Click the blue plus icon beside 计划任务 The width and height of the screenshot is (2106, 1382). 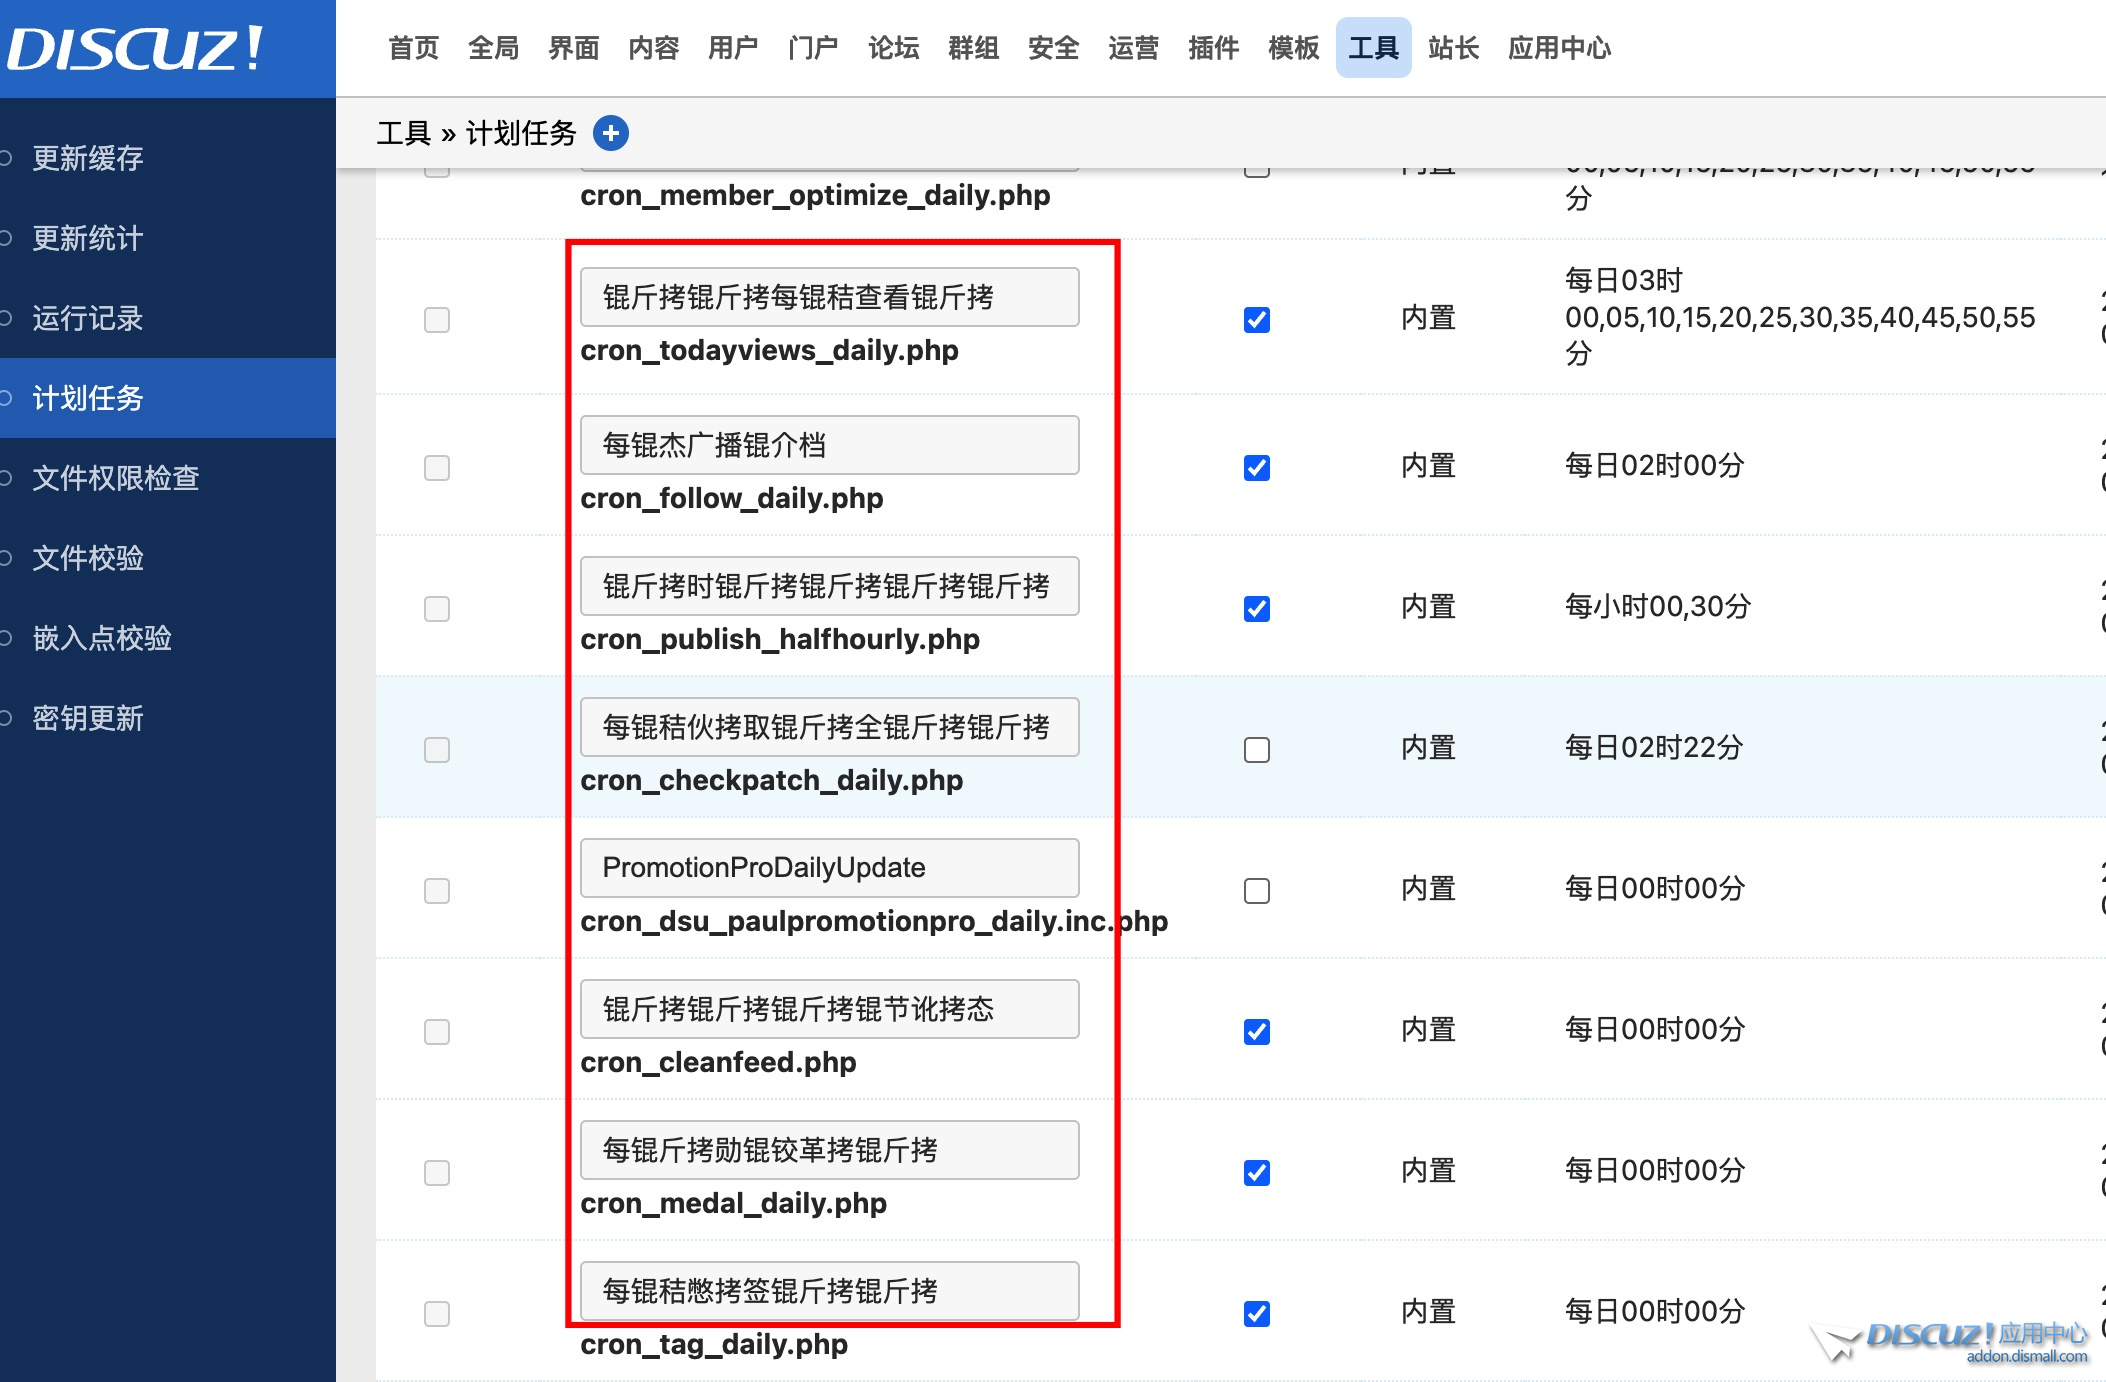611,133
